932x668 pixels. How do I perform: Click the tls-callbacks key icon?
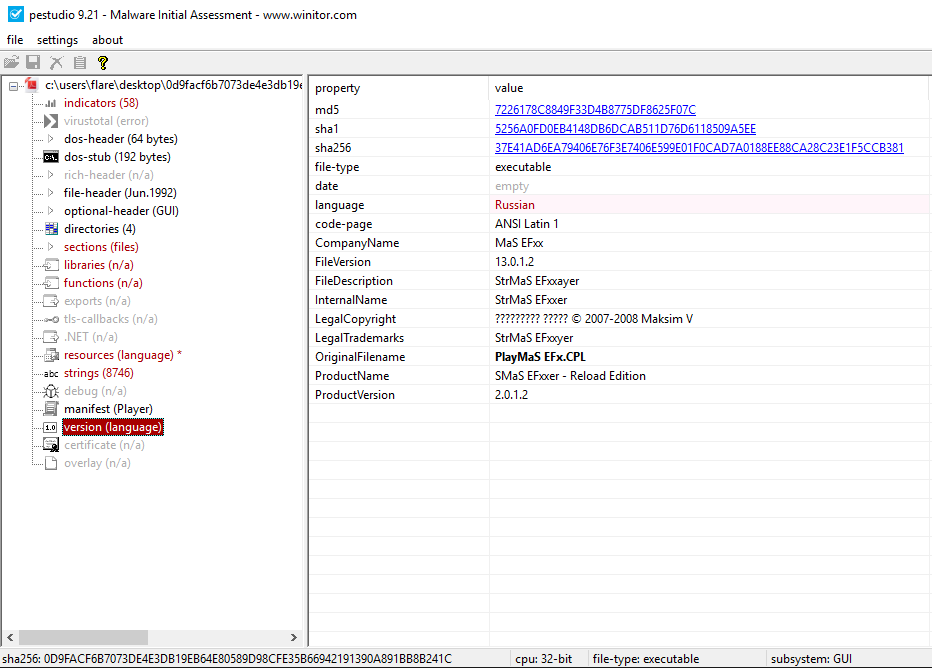pos(51,319)
